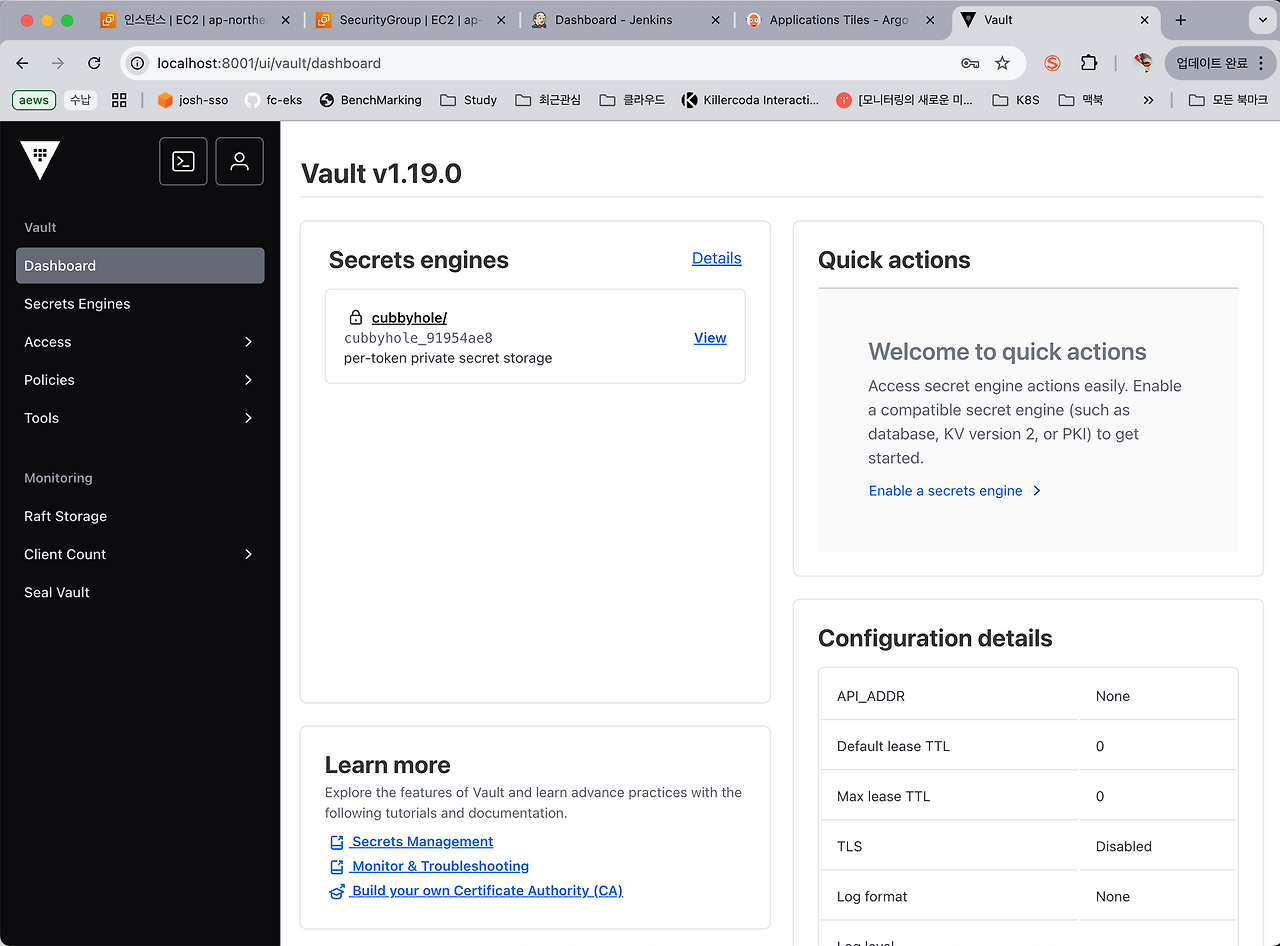Reload the page
This screenshot has width=1280, height=946.
(x=94, y=63)
